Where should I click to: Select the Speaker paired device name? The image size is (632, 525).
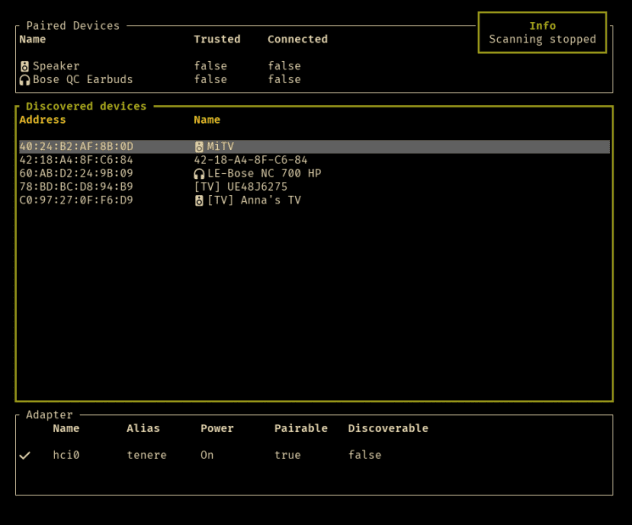[56, 66]
